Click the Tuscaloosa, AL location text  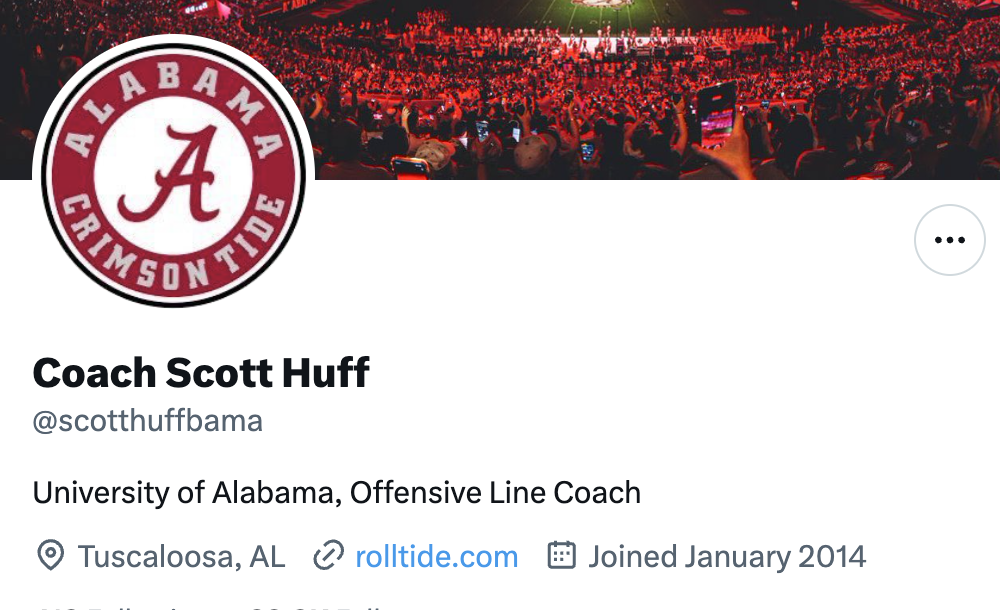pyautogui.click(x=181, y=556)
